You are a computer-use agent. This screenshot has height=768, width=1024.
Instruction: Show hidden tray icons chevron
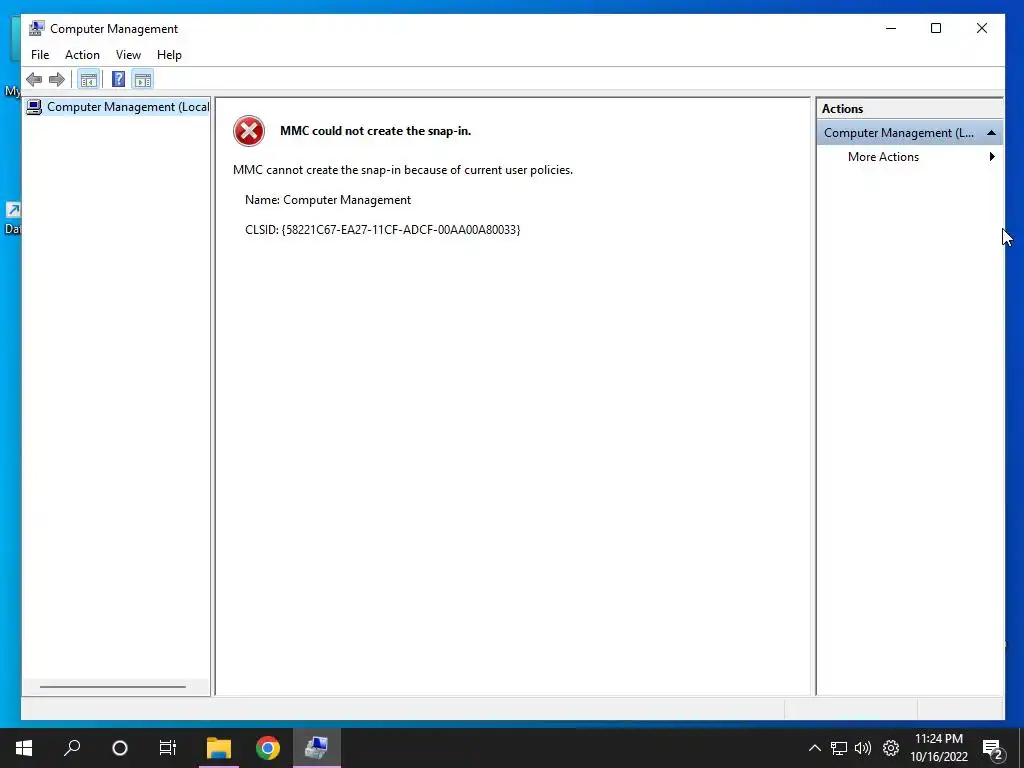[x=814, y=748]
